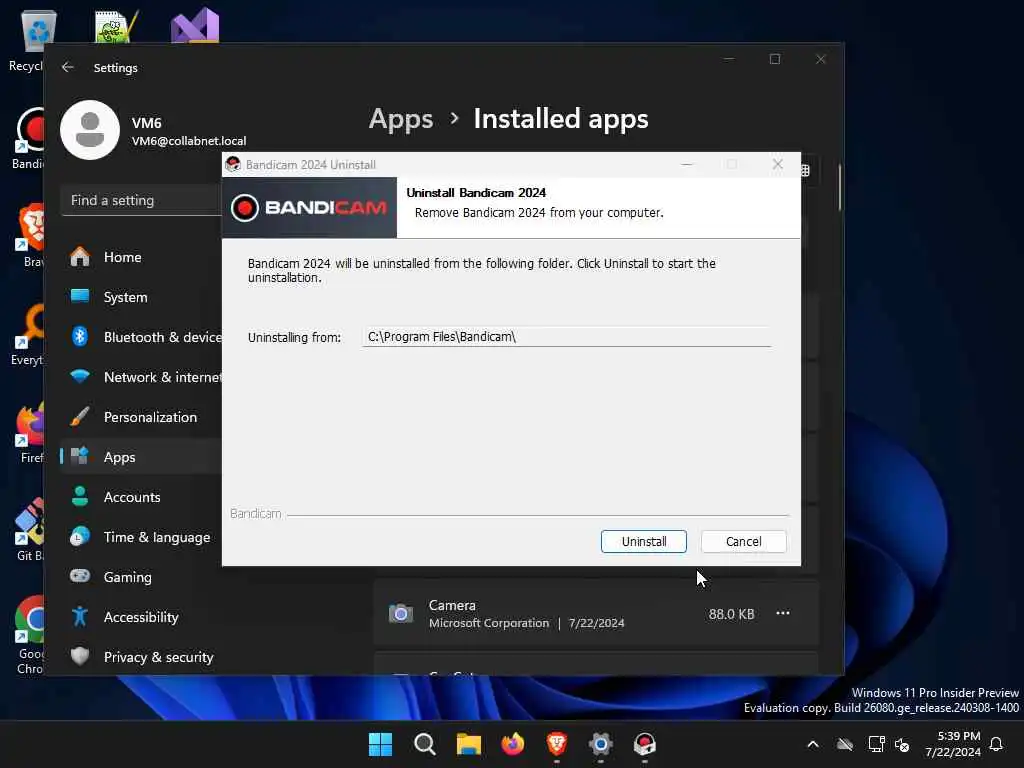Go back in Settings window
Image resolution: width=1024 pixels, height=768 pixels.
(67, 67)
